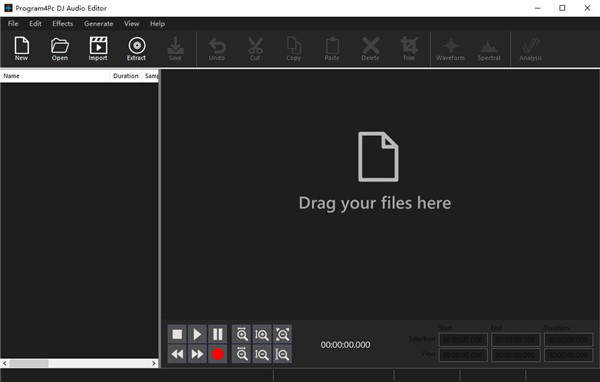Image resolution: width=600 pixels, height=382 pixels.
Task: Open the Edit menu
Action: tap(35, 24)
